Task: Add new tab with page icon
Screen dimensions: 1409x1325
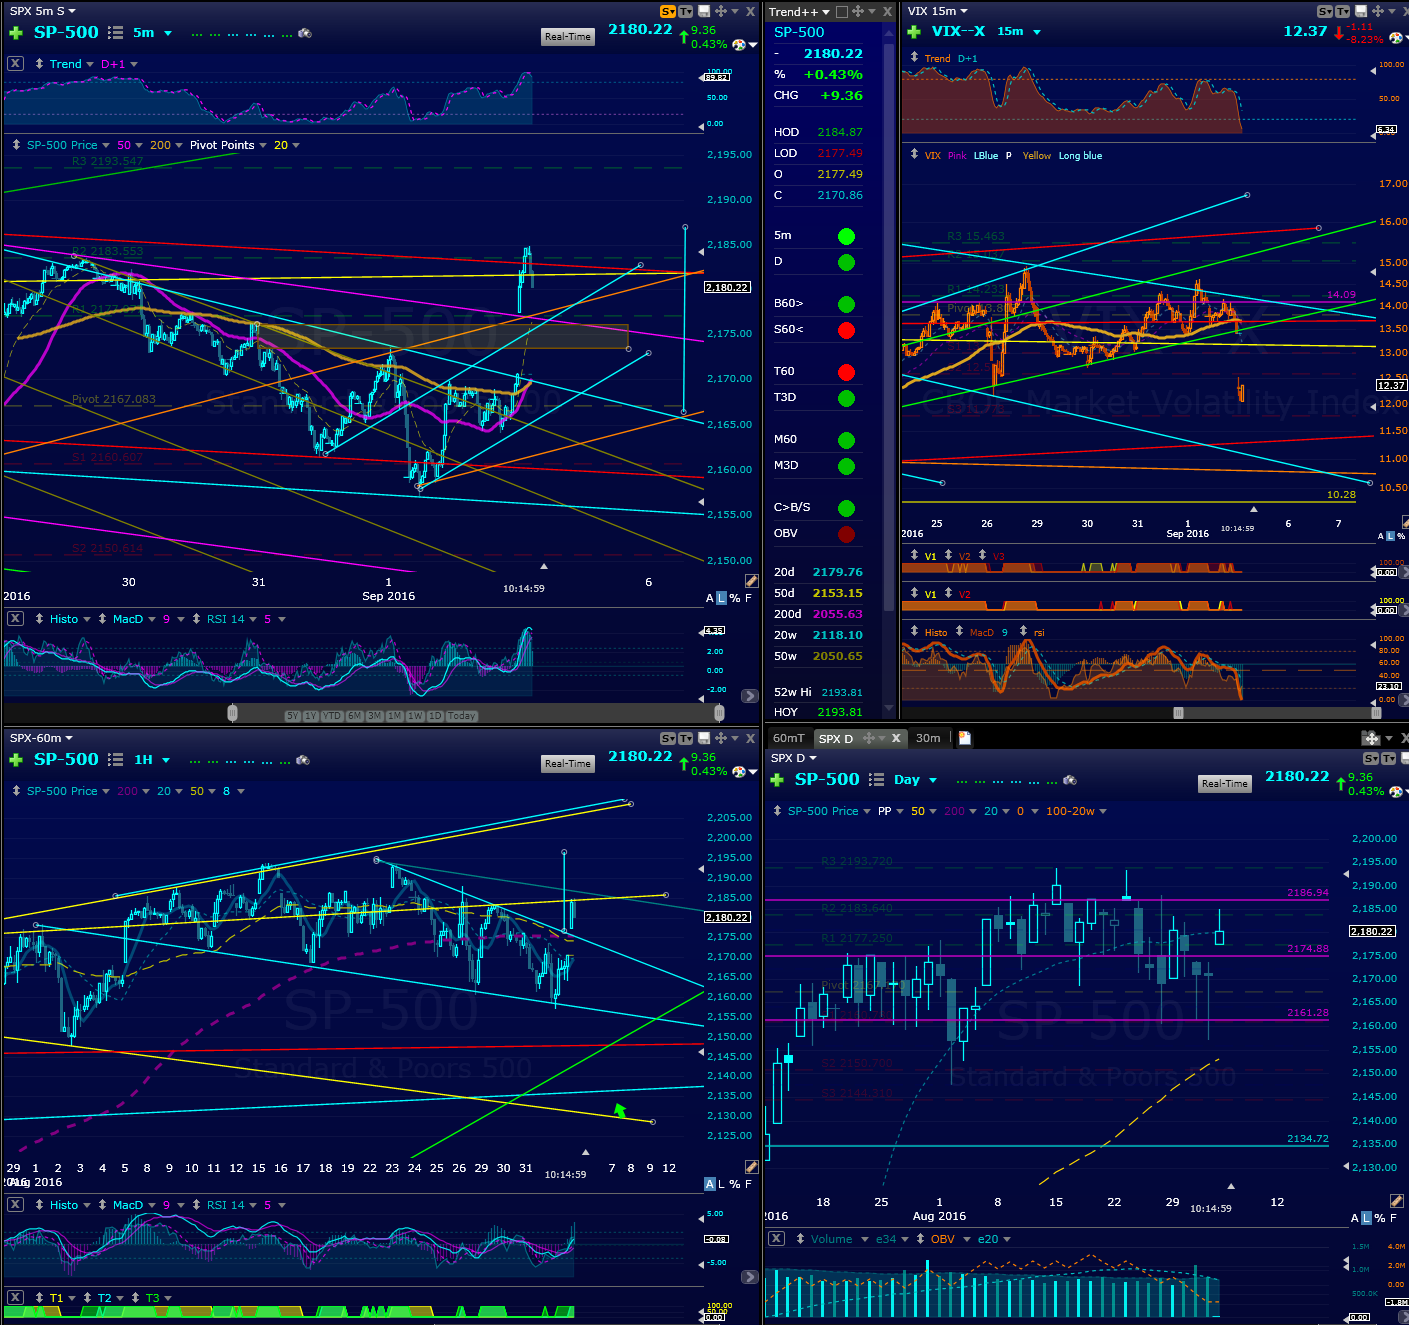Action: [965, 738]
